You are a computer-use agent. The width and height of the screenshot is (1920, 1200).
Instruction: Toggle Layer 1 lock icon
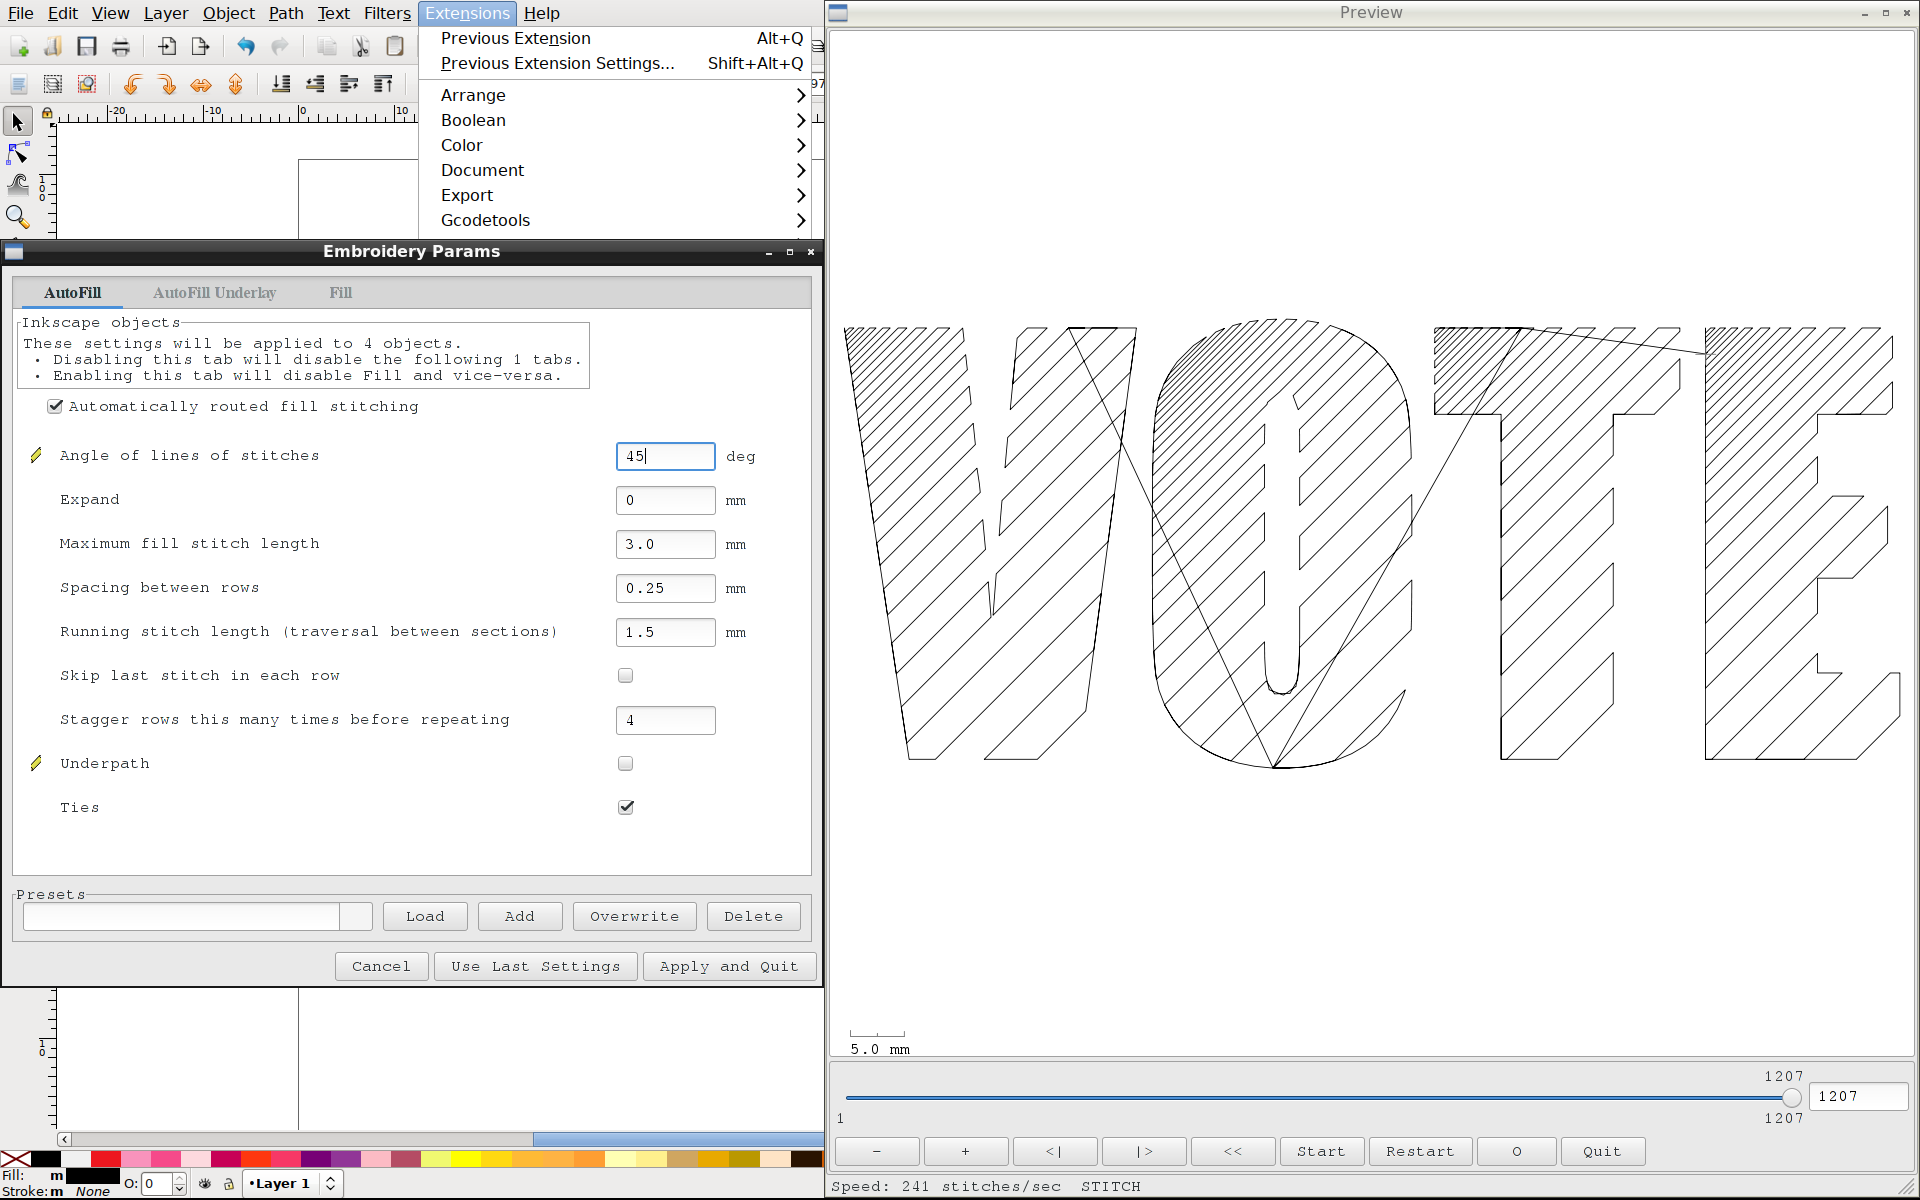click(229, 1183)
